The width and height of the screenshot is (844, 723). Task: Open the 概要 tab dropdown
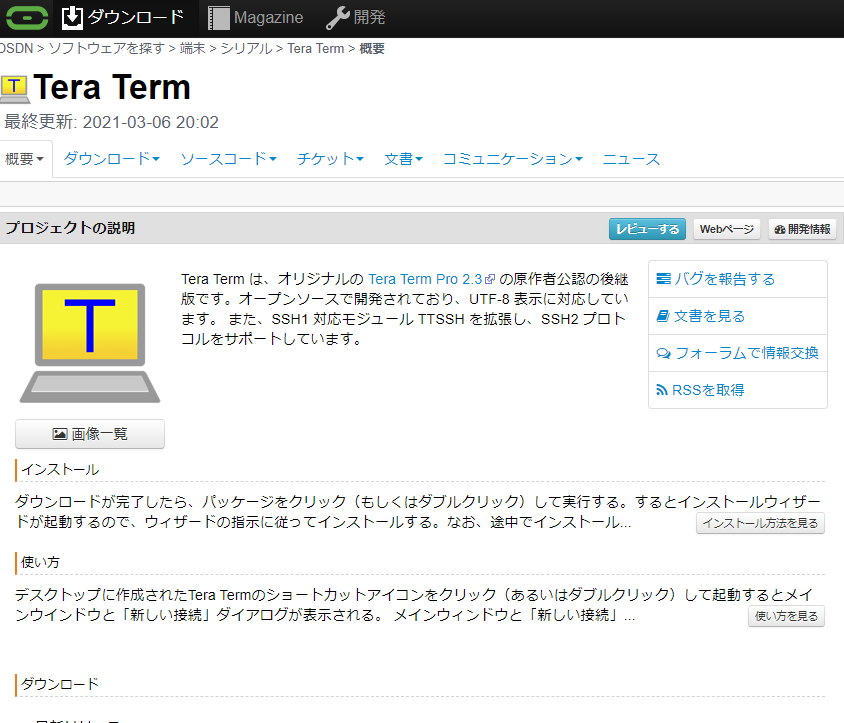point(24,159)
